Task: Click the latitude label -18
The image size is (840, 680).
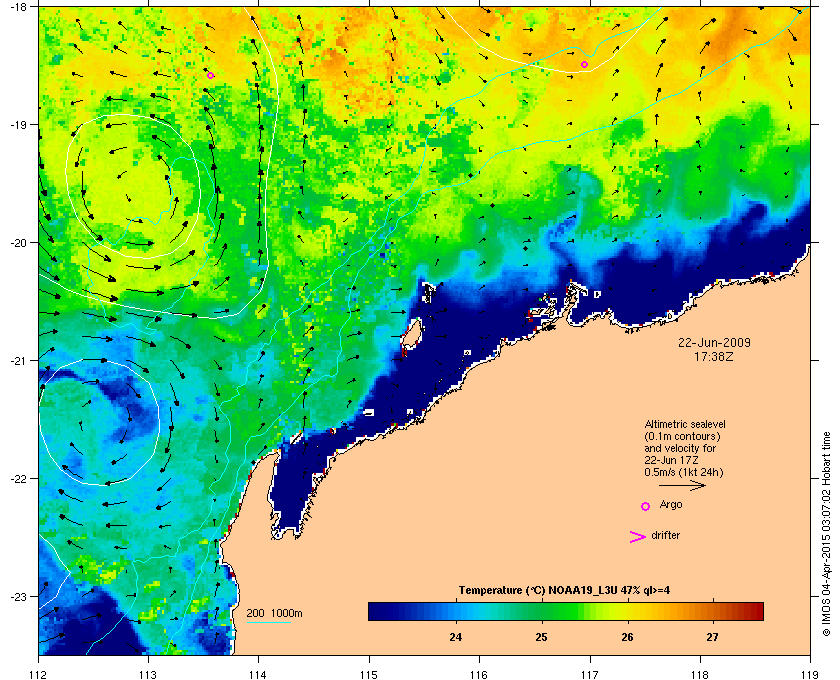Action: tap(18, 7)
